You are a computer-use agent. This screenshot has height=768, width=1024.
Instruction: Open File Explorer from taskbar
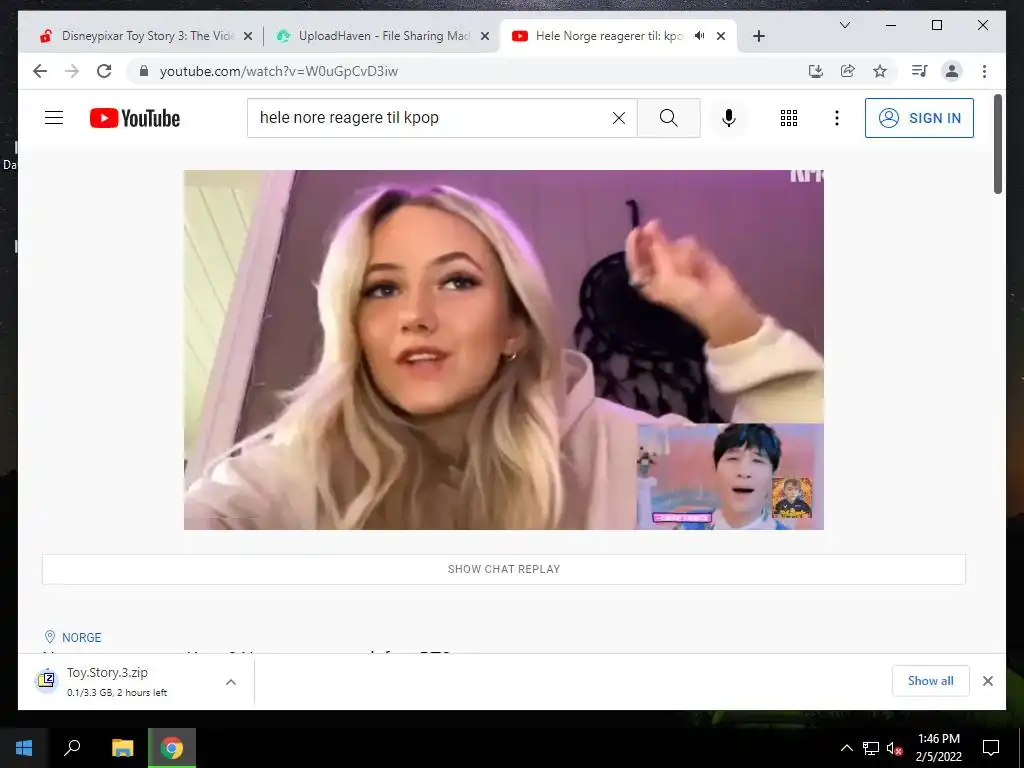(x=122, y=747)
